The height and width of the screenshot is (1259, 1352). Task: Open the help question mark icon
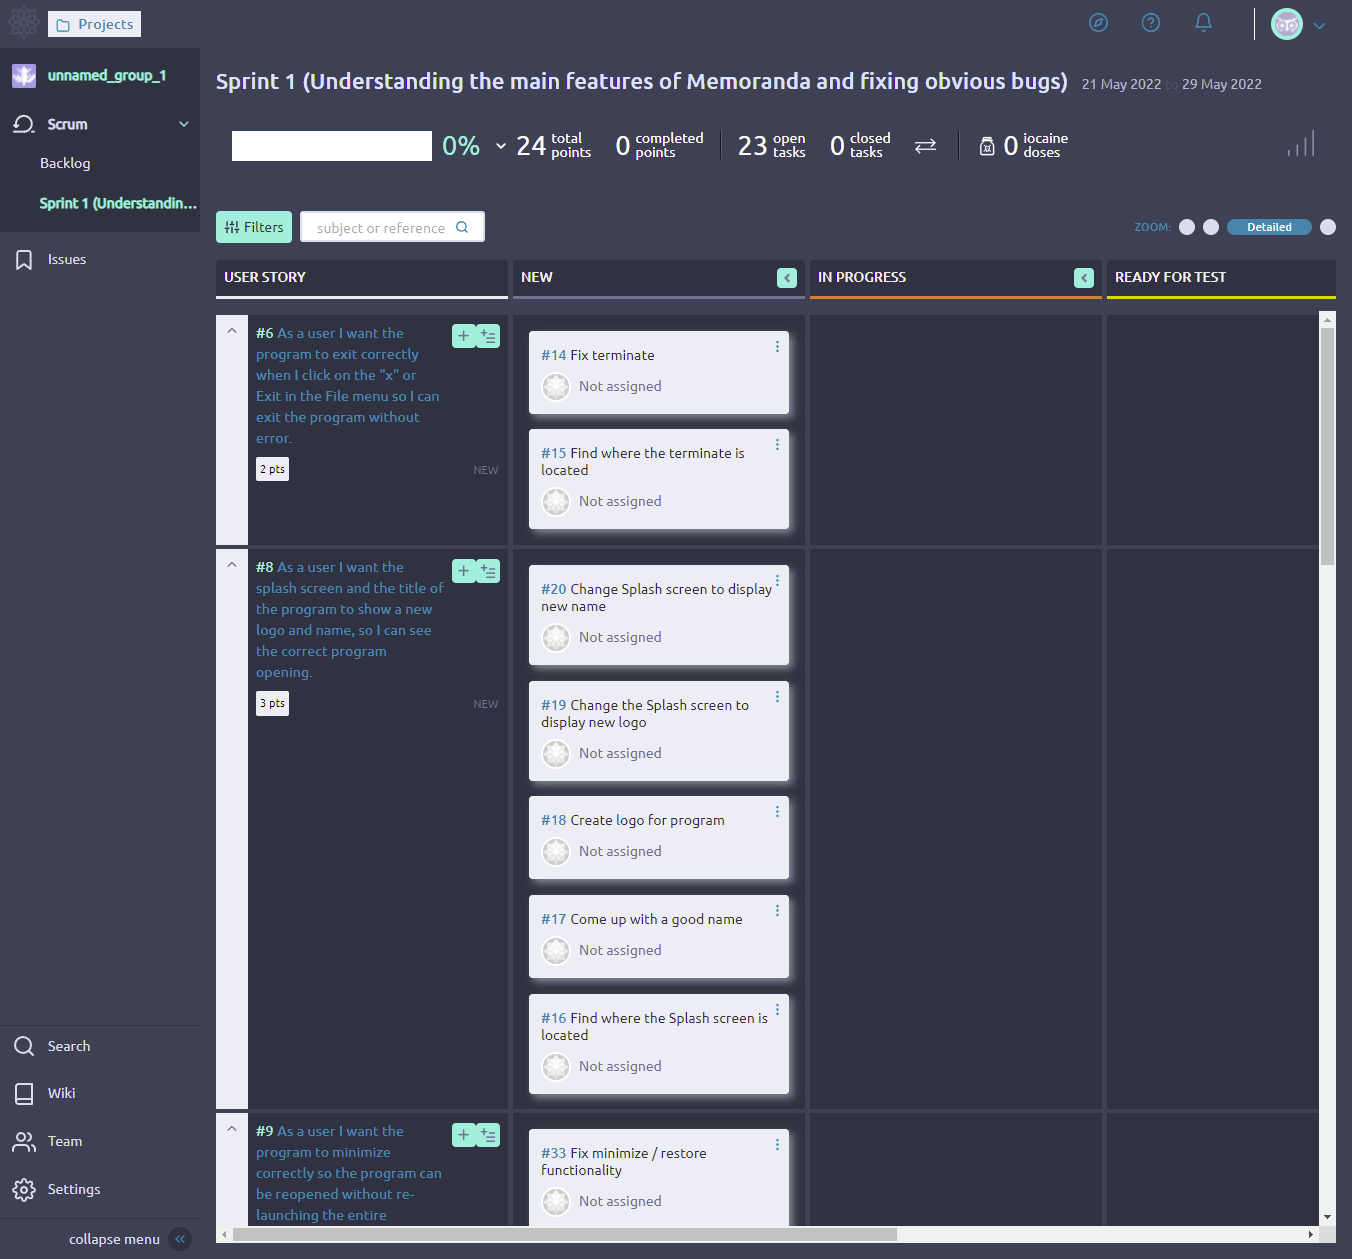[x=1151, y=23]
